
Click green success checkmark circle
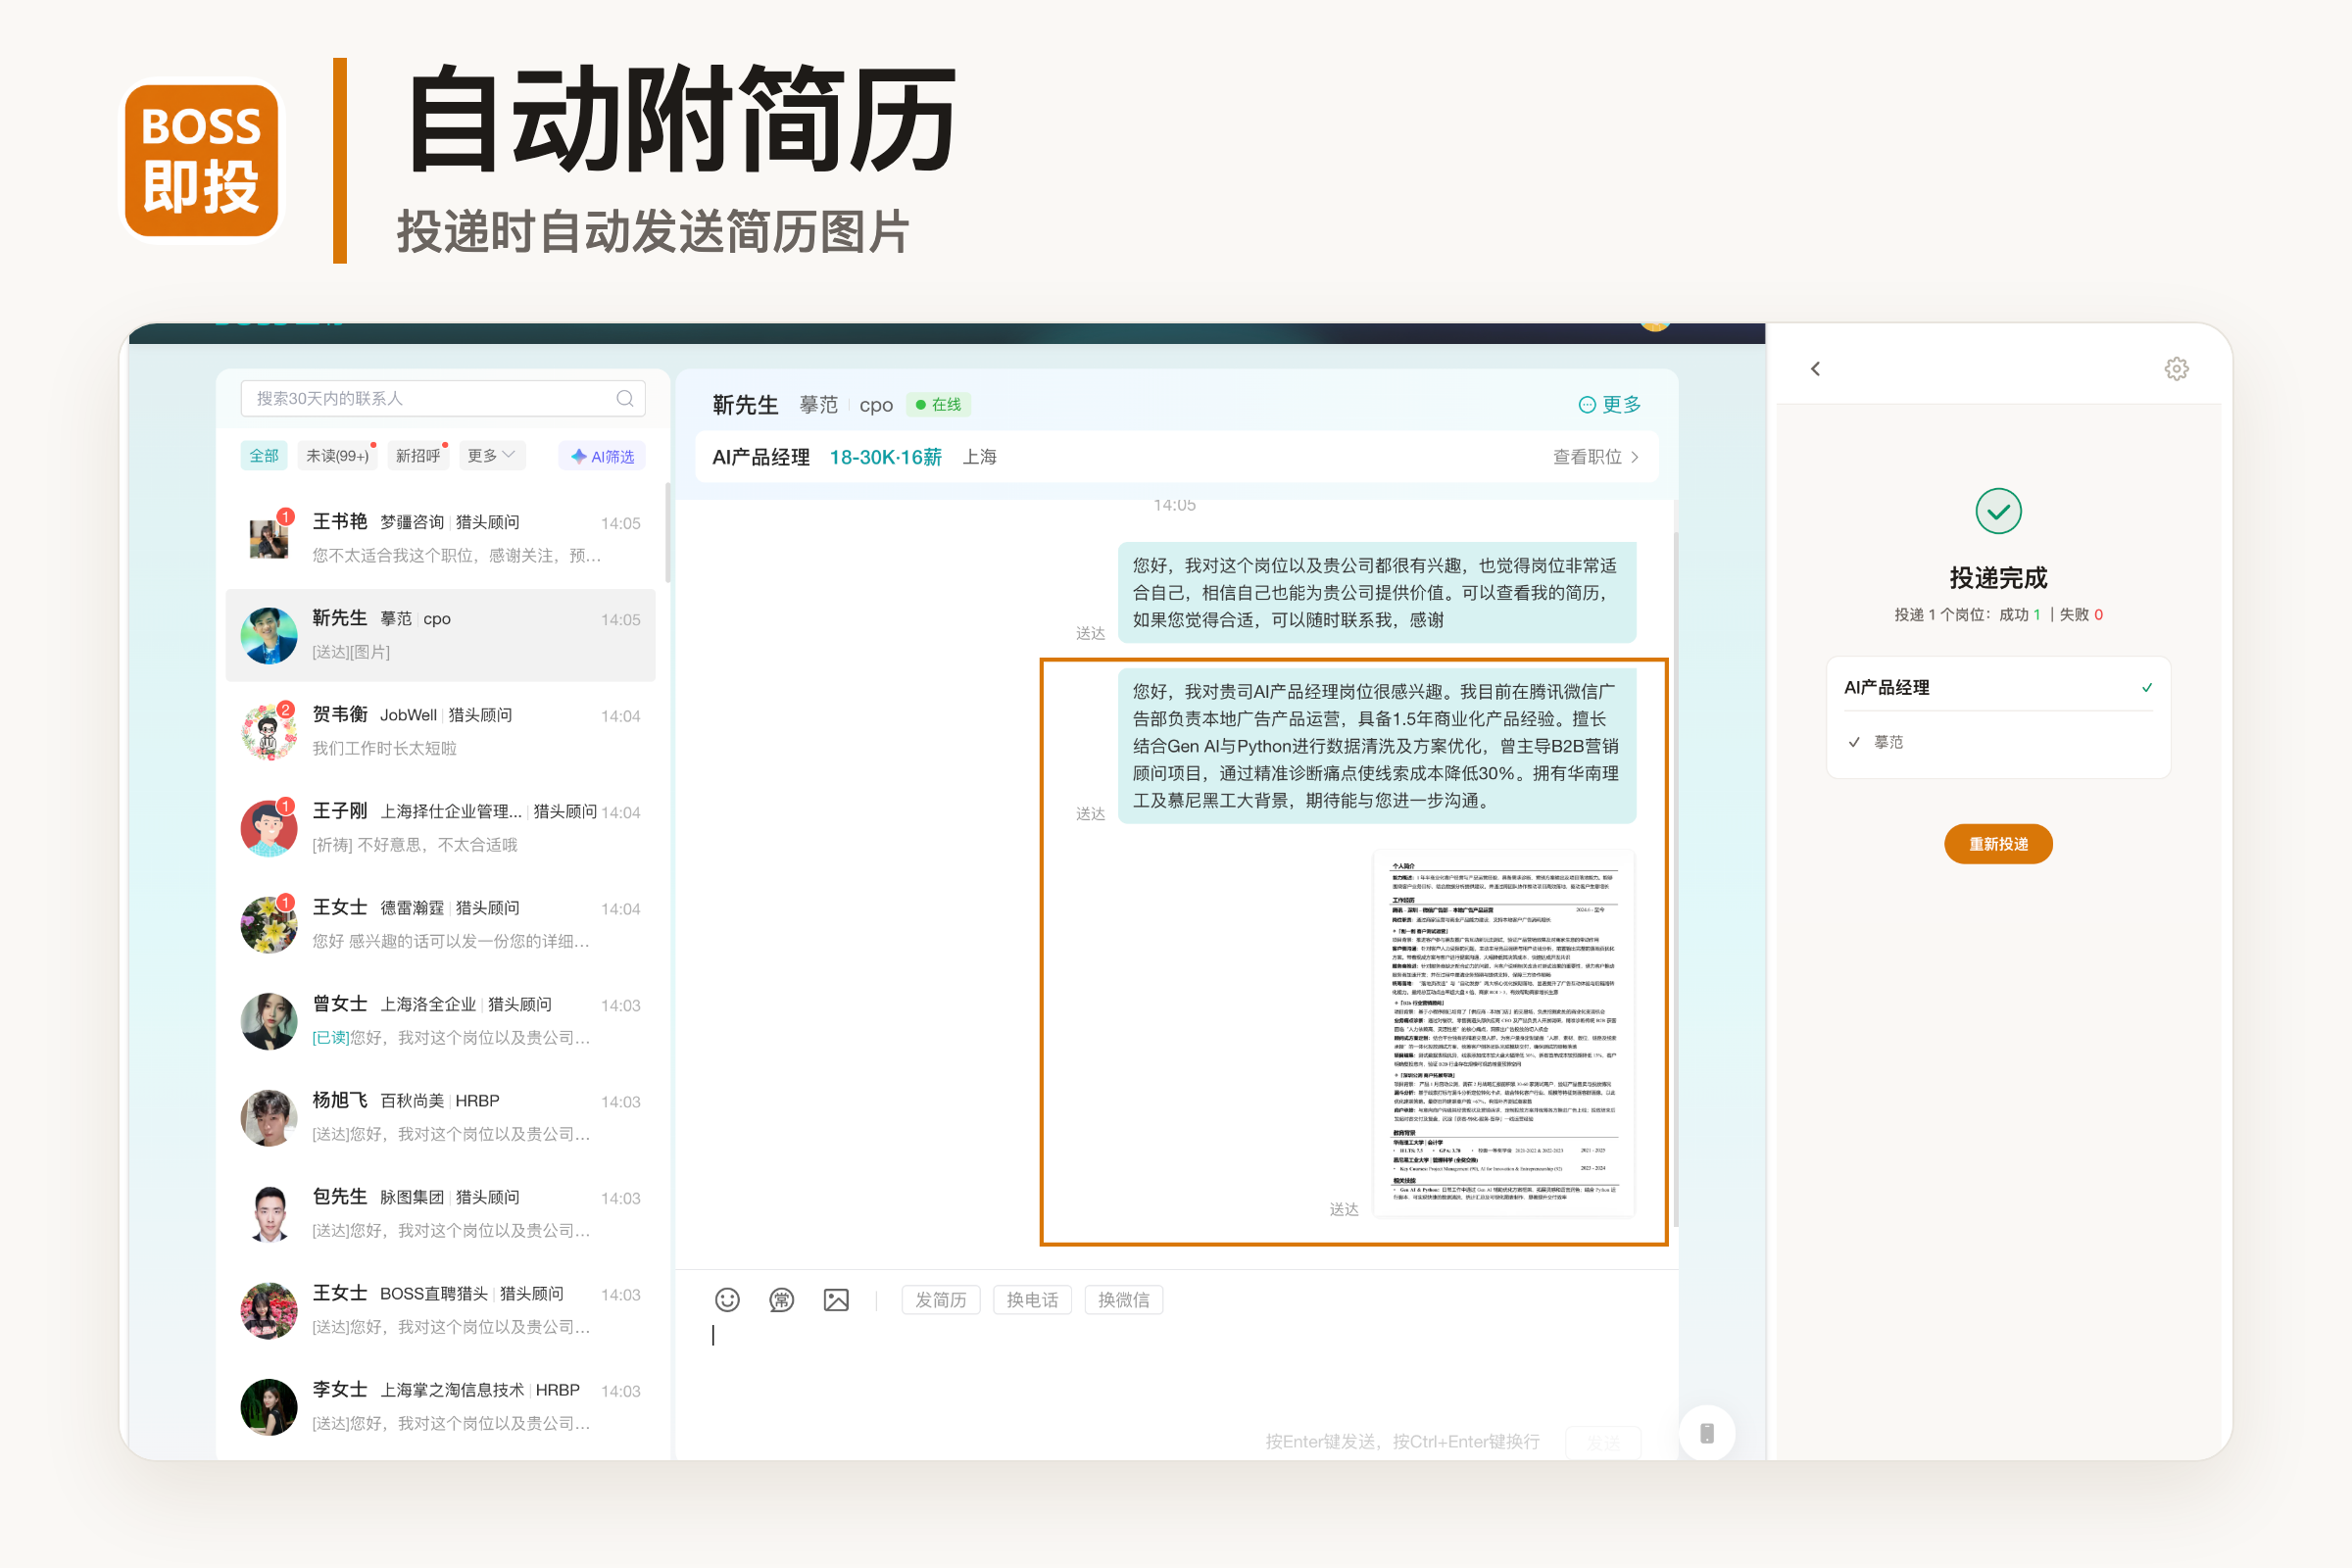(1998, 511)
